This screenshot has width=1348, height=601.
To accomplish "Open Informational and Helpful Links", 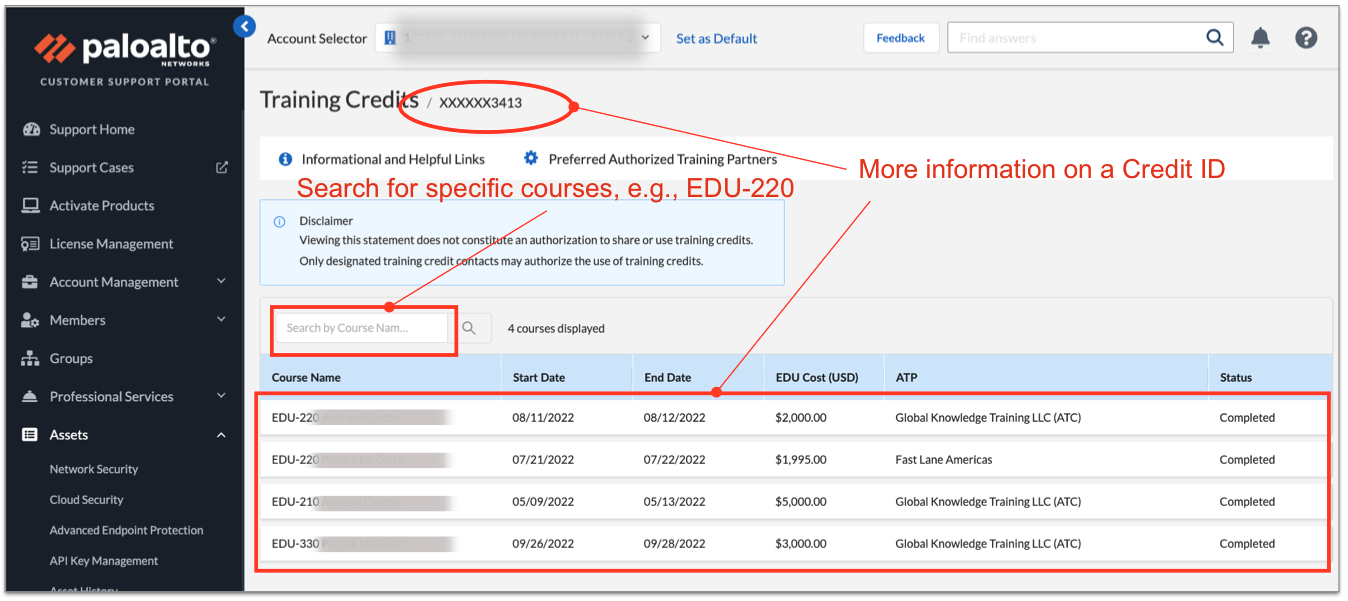I will 393,159.
